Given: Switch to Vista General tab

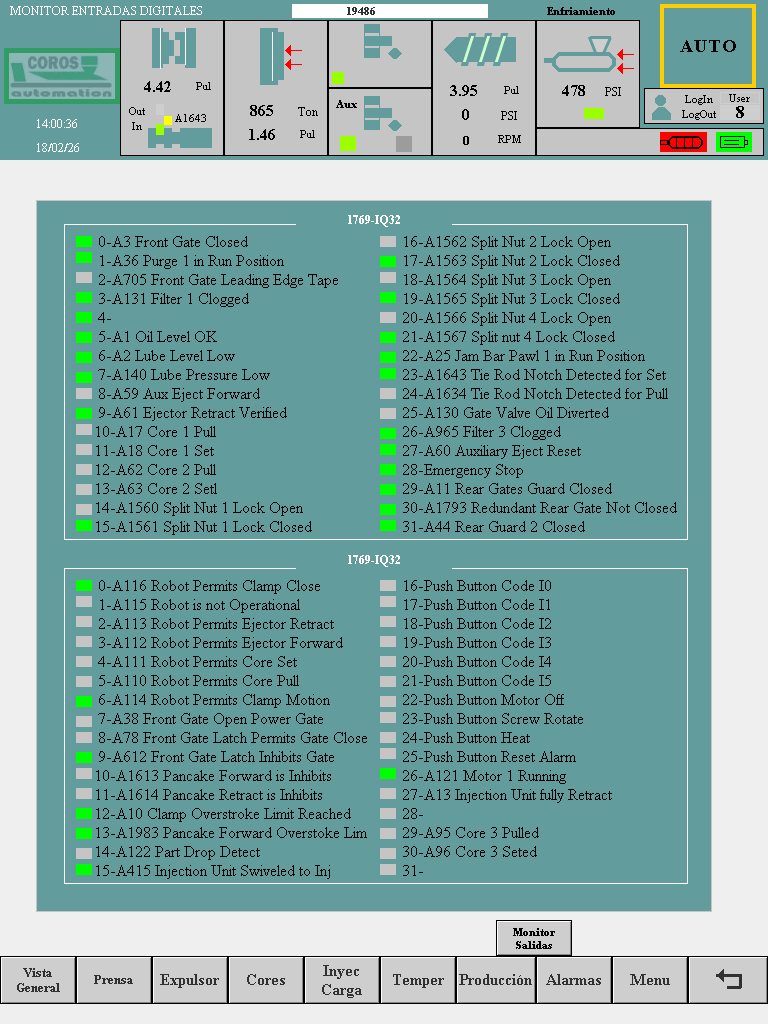Looking at the screenshot, I should pyautogui.click(x=38, y=980).
